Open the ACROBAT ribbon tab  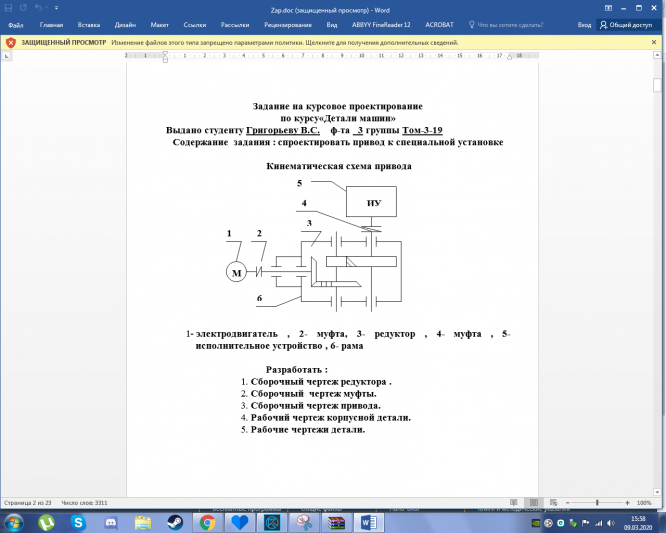(x=440, y=25)
